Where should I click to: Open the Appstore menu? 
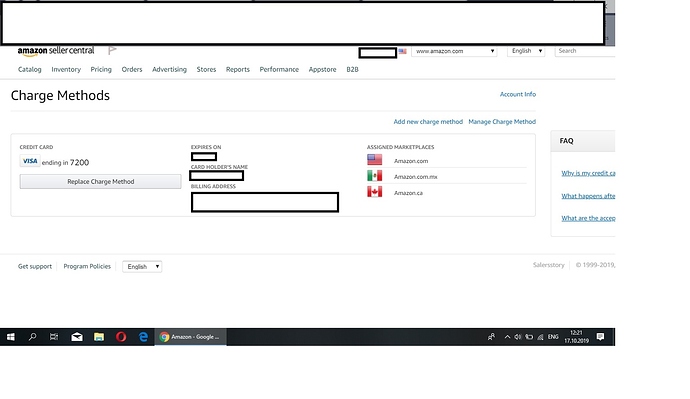tap(323, 70)
